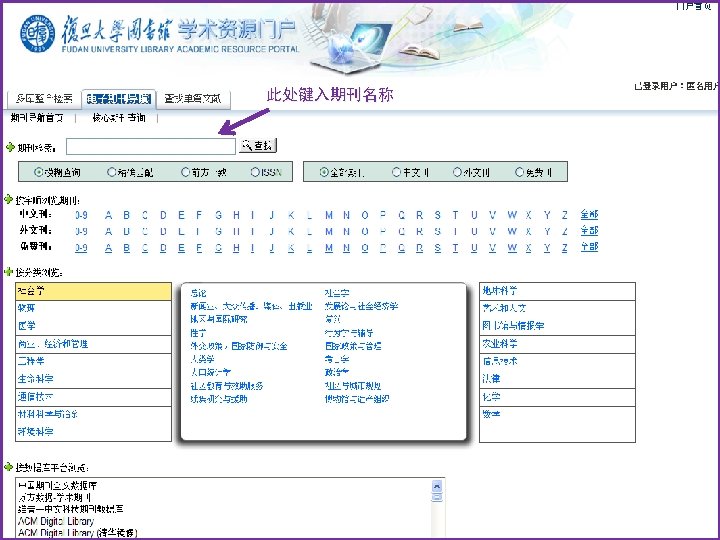Click the 总论 subcategory link
Viewport: 720px width, 540px height.
(198, 293)
